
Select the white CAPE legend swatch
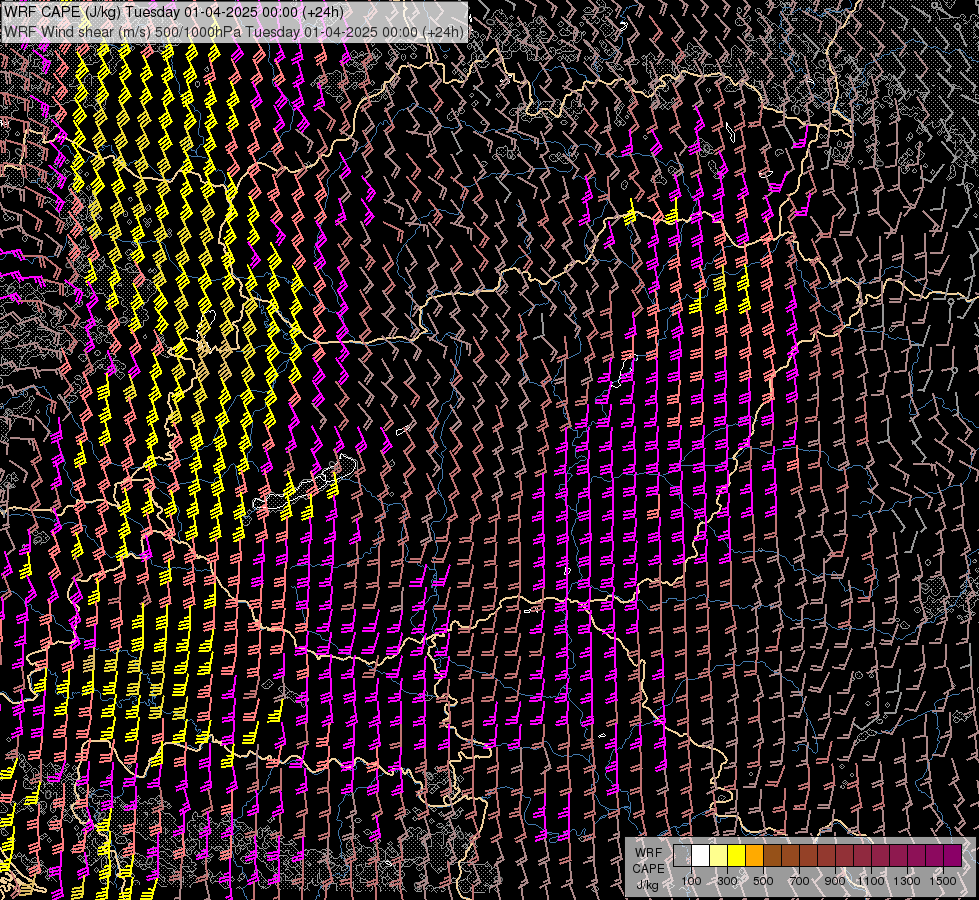click(701, 856)
